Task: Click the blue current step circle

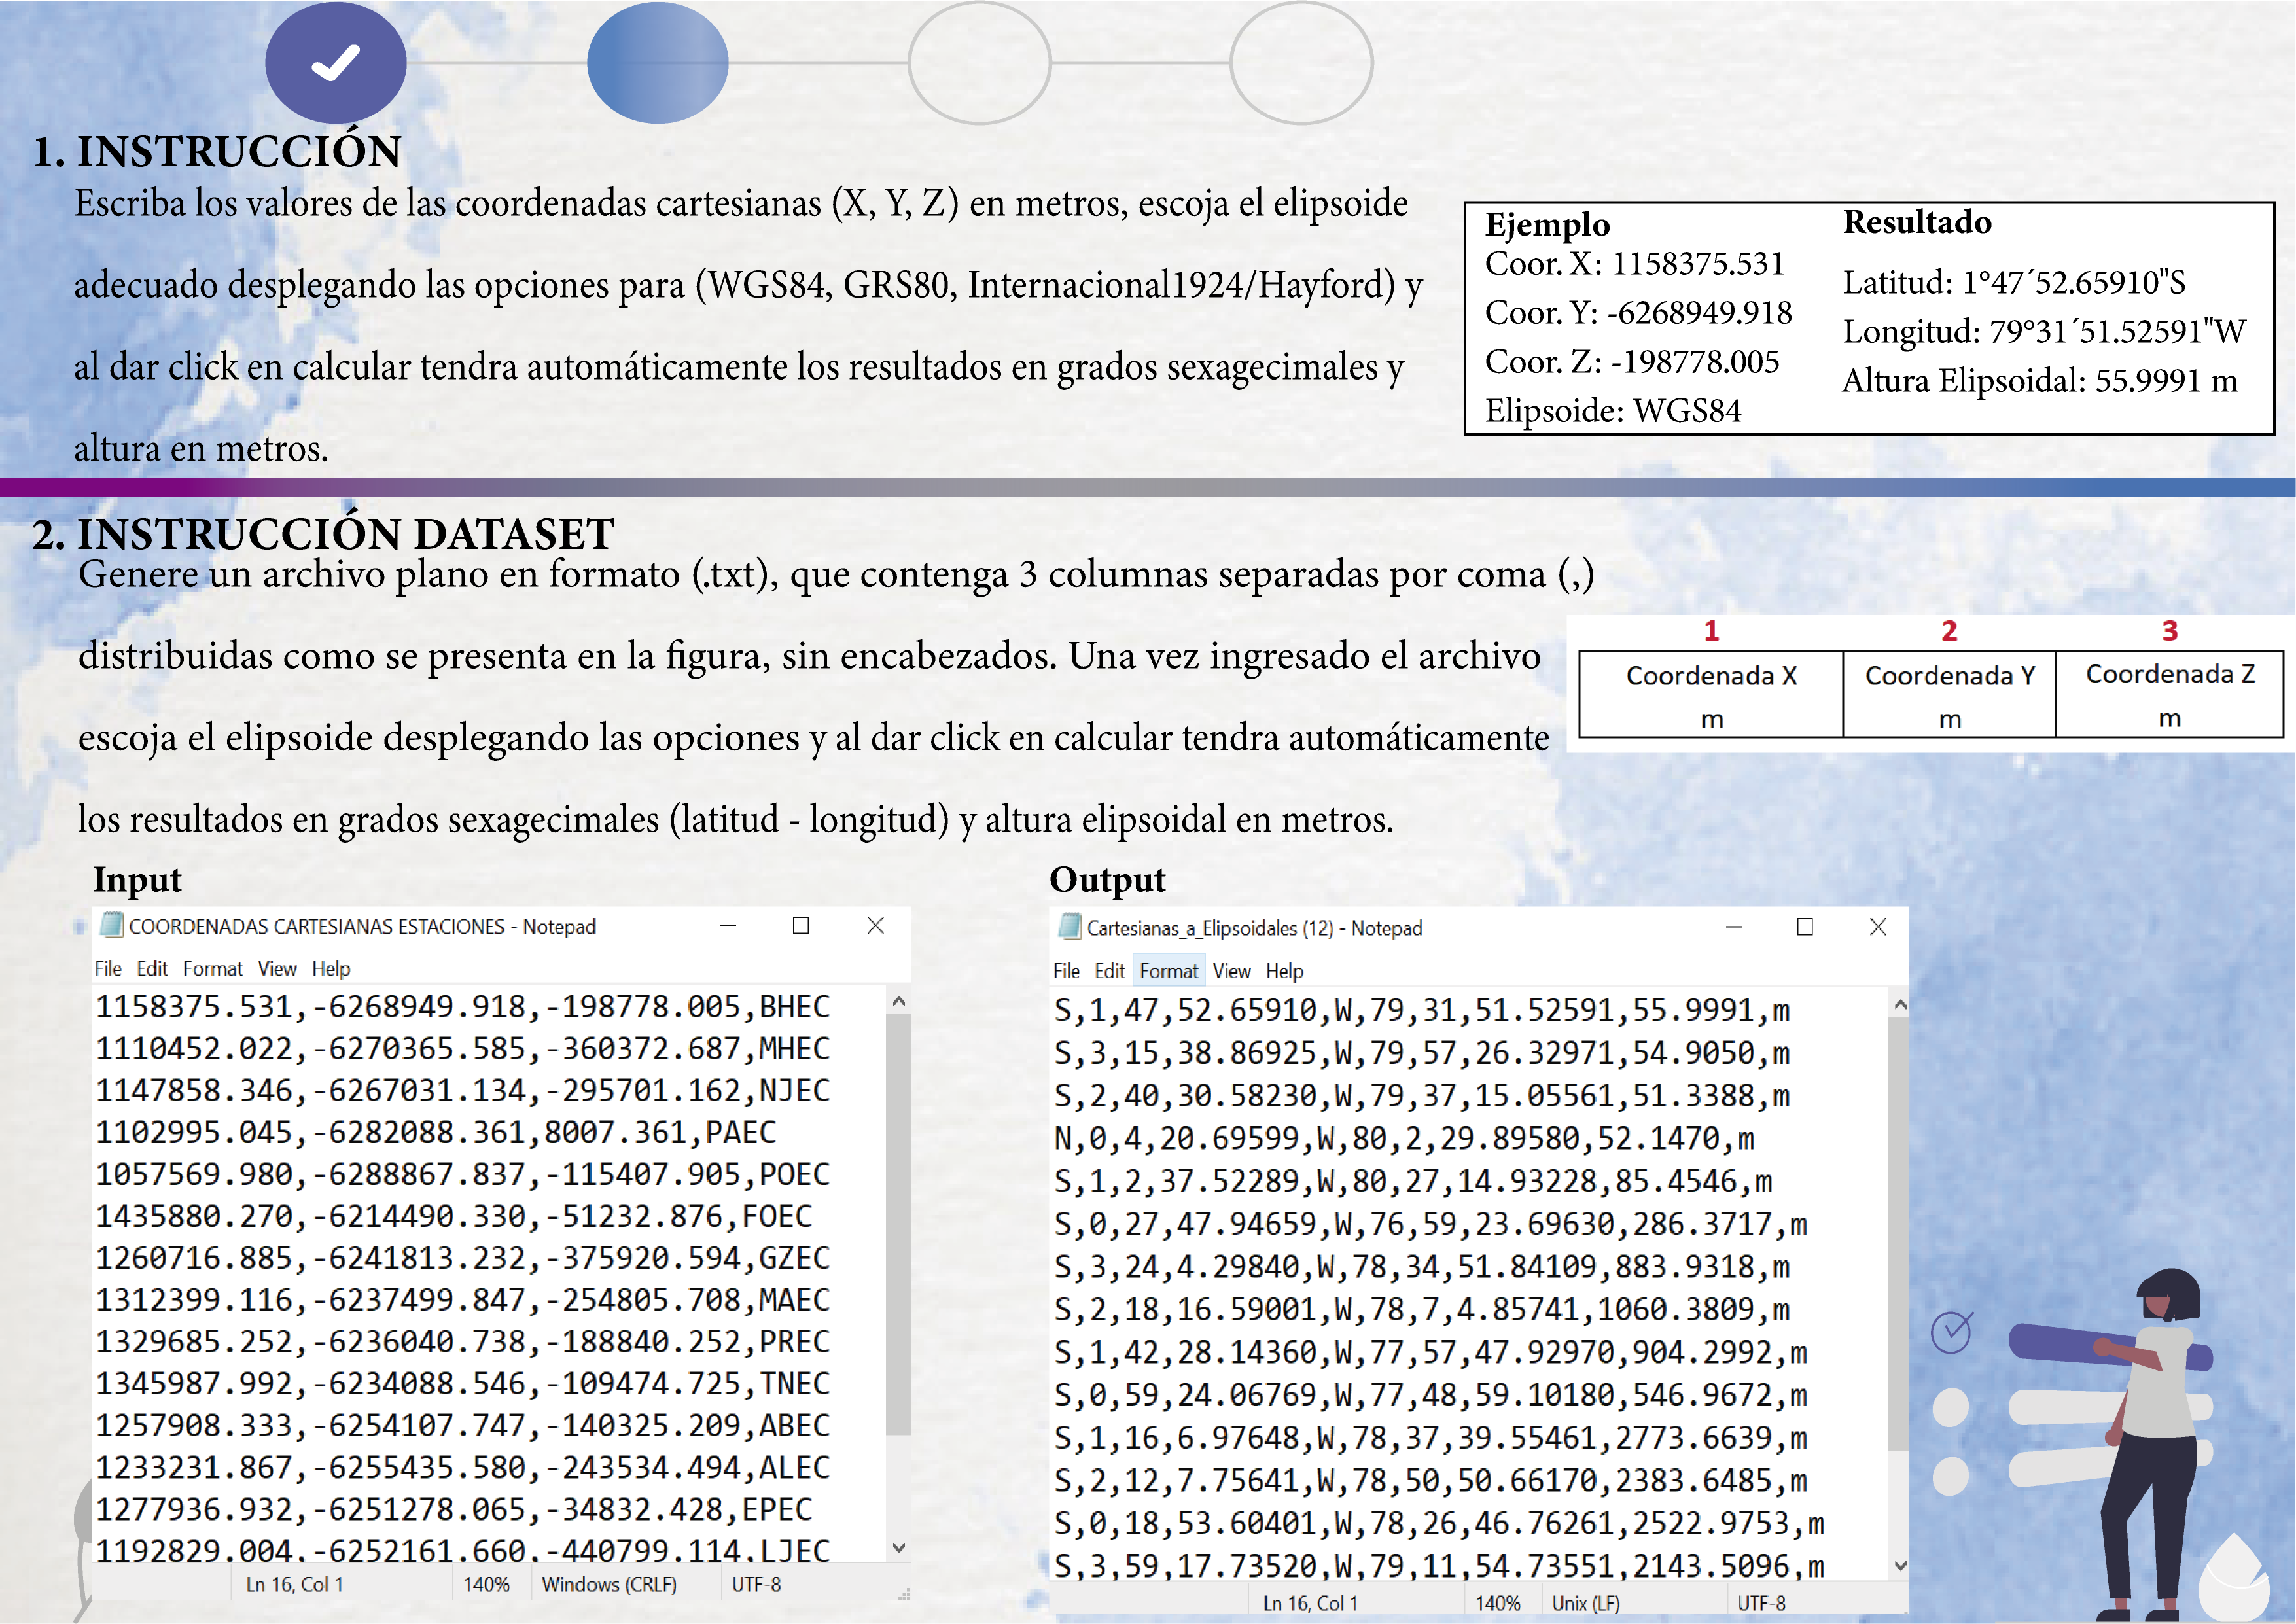Action: [657, 62]
